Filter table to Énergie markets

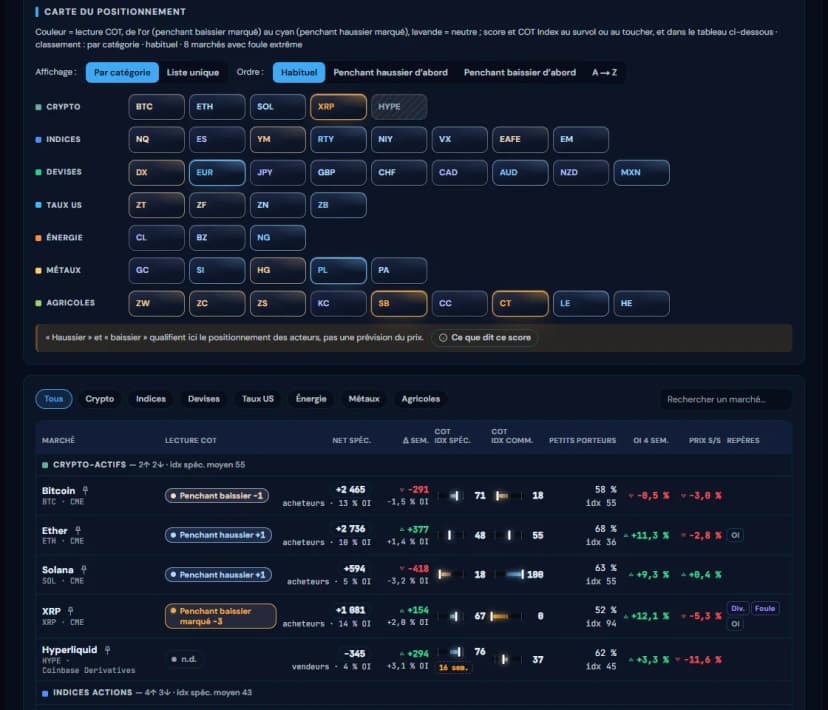311,399
